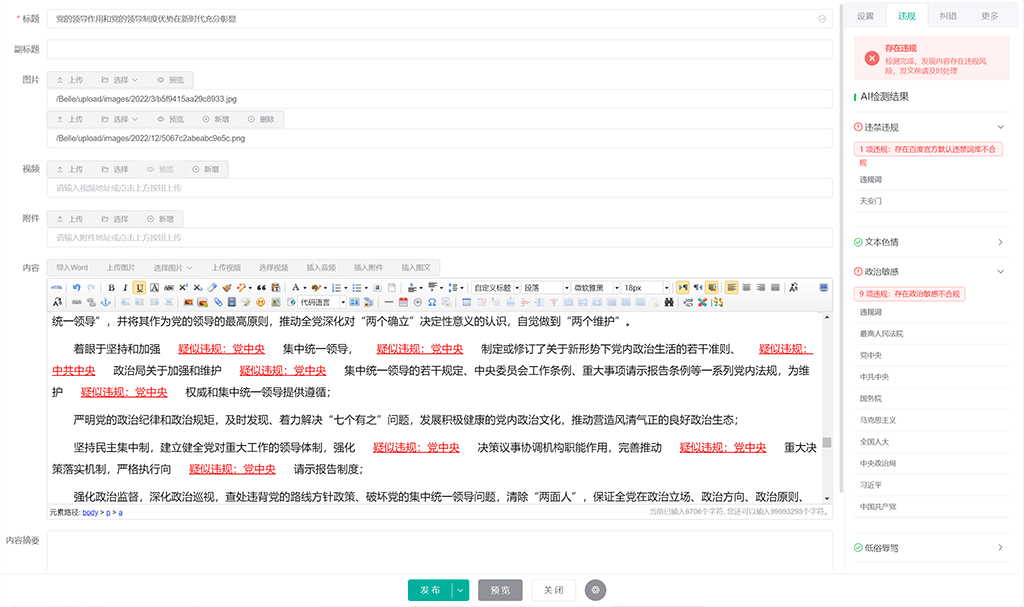Open the emoticon picker in the toolbar
The image size is (1024, 607).
coord(261,302)
